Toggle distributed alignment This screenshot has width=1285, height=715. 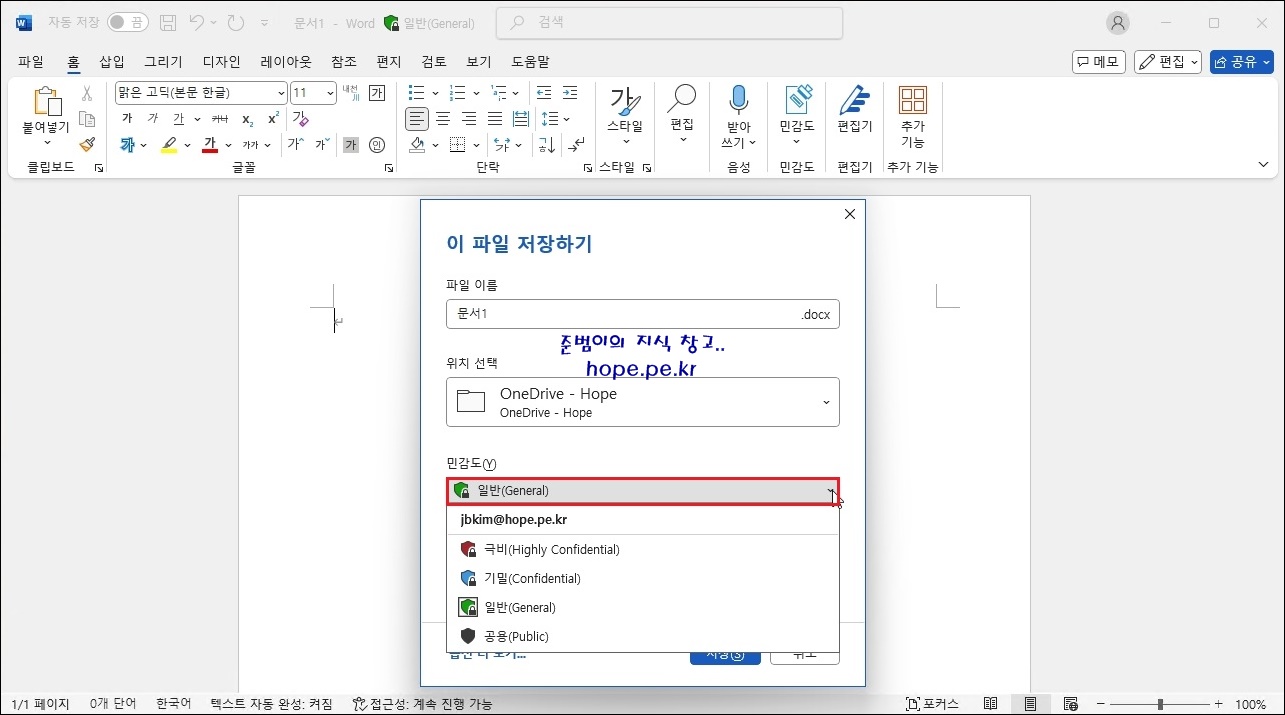coord(521,119)
